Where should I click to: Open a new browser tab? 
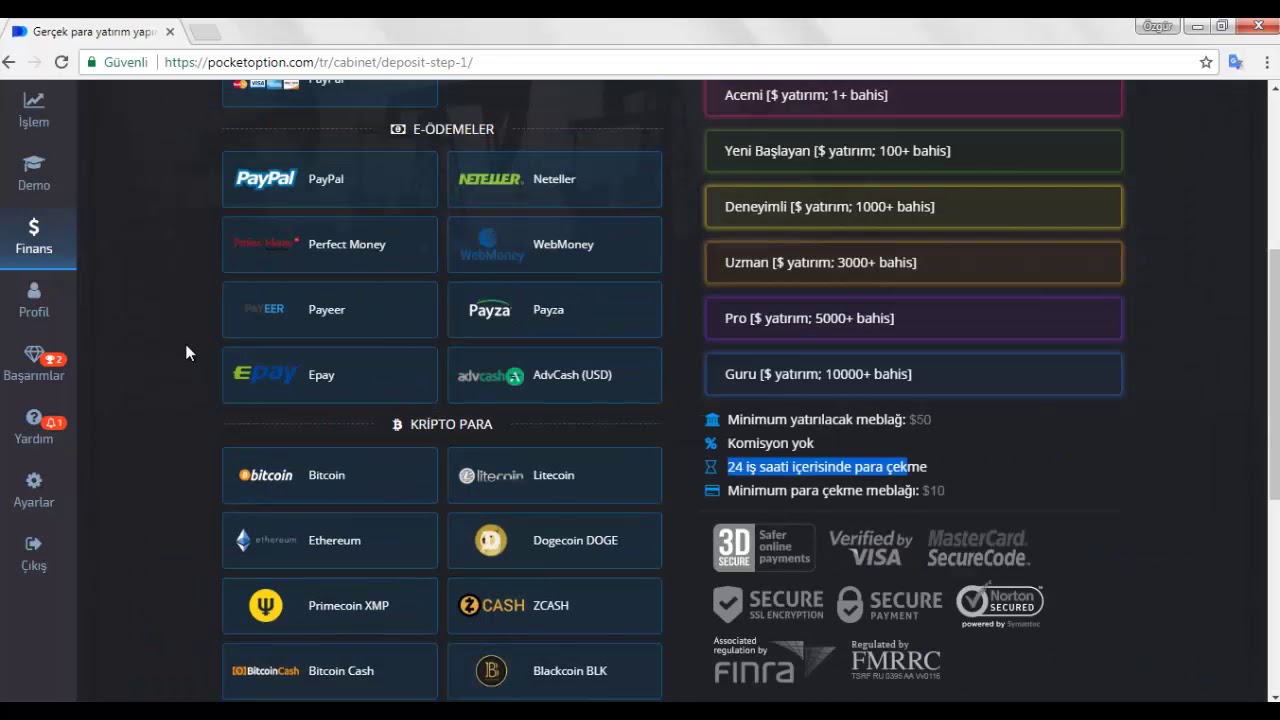pyautogui.click(x=204, y=33)
